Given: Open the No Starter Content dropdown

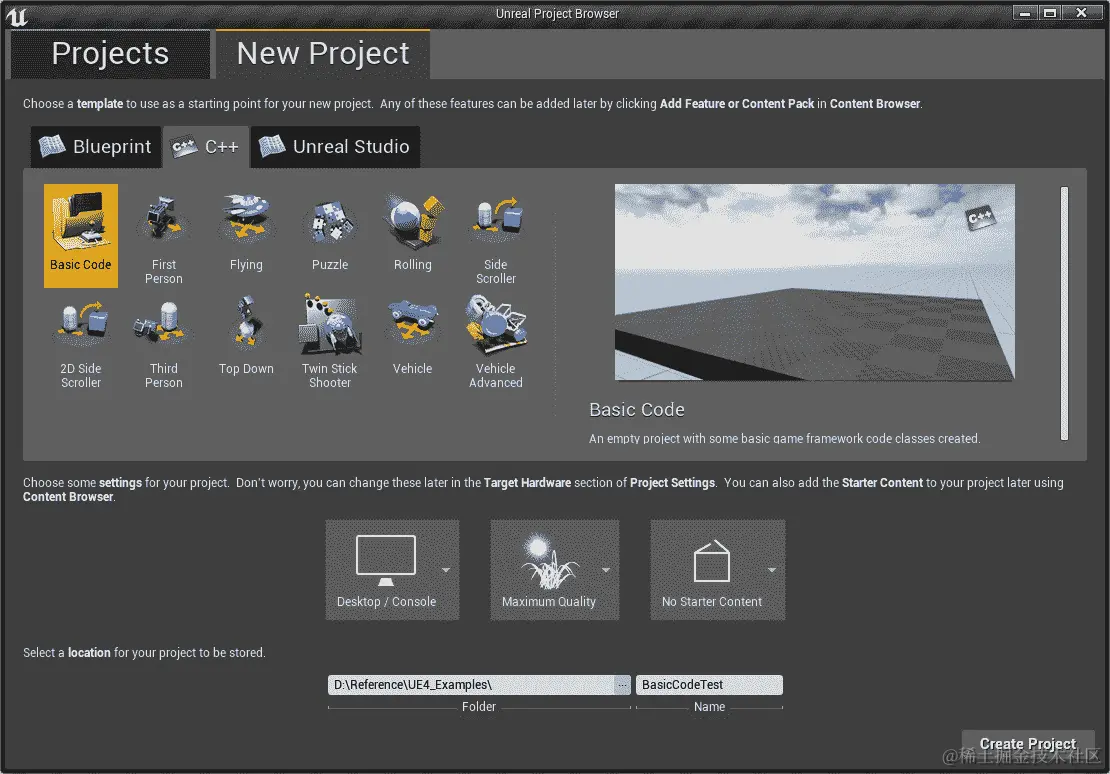Looking at the screenshot, I should coord(718,570).
